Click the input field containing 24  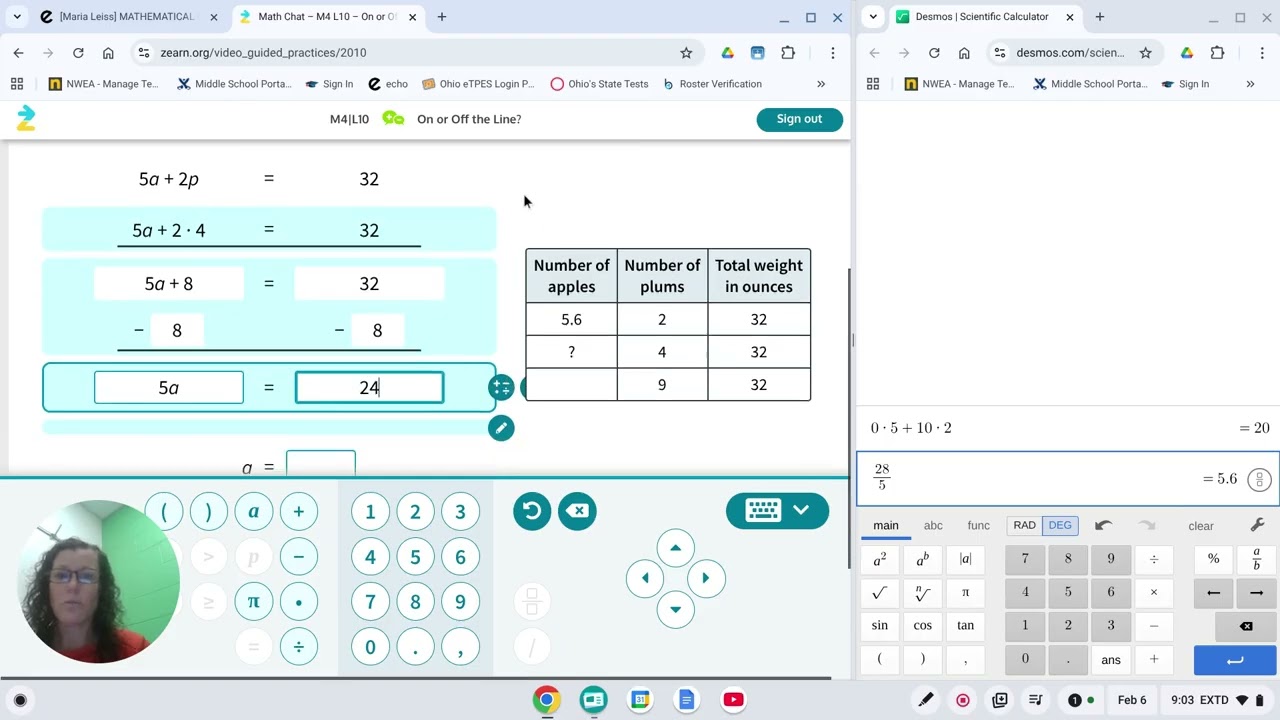(369, 387)
